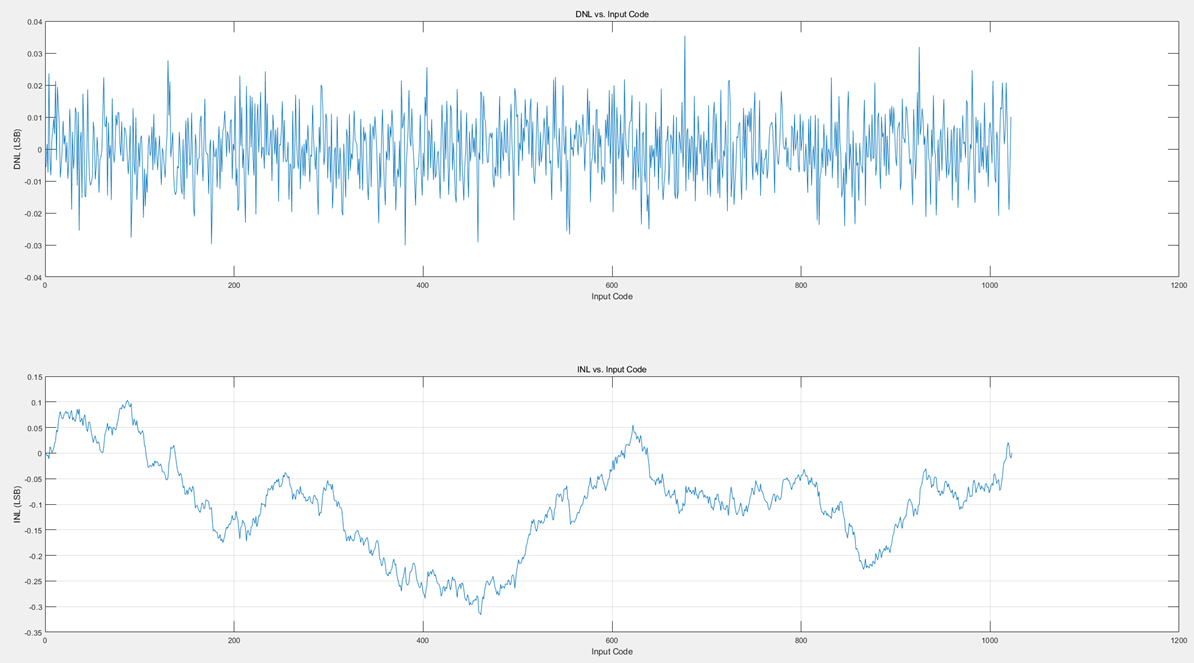Click the Input Code label under the INL plot

(x=613, y=650)
